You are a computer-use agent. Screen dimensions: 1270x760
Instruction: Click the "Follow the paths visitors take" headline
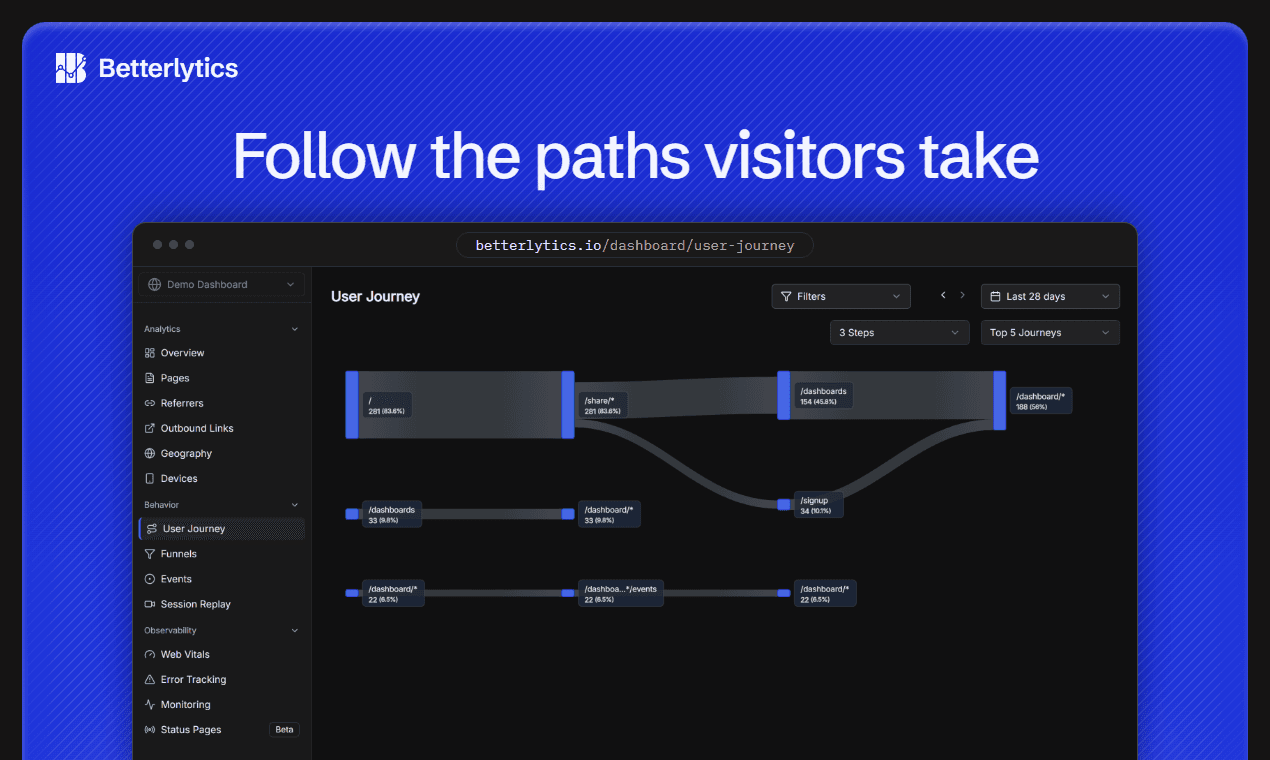pyautogui.click(x=635, y=156)
